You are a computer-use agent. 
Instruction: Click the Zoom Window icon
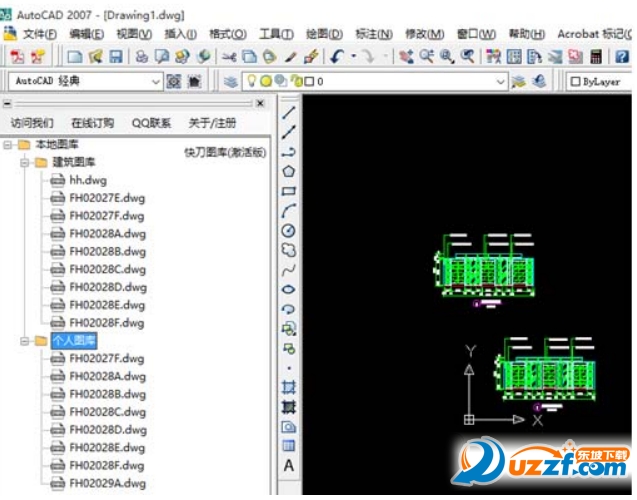447,56
